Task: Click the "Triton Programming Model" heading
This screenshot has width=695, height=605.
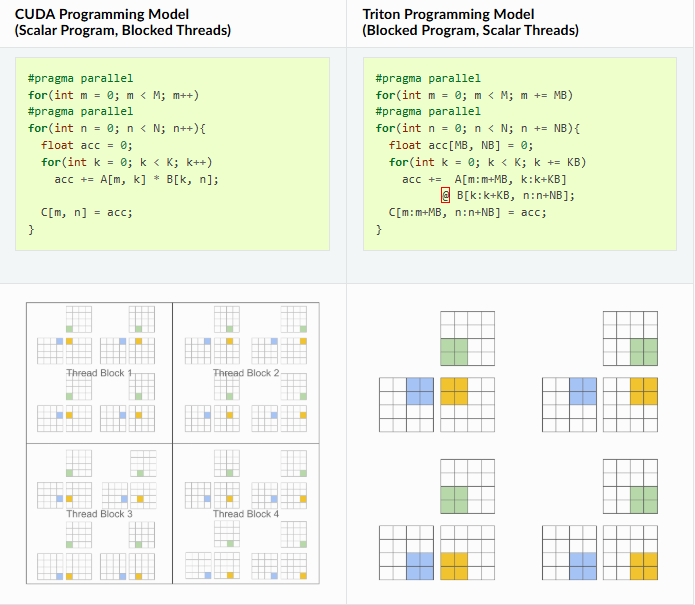Action: (x=448, y=14)
